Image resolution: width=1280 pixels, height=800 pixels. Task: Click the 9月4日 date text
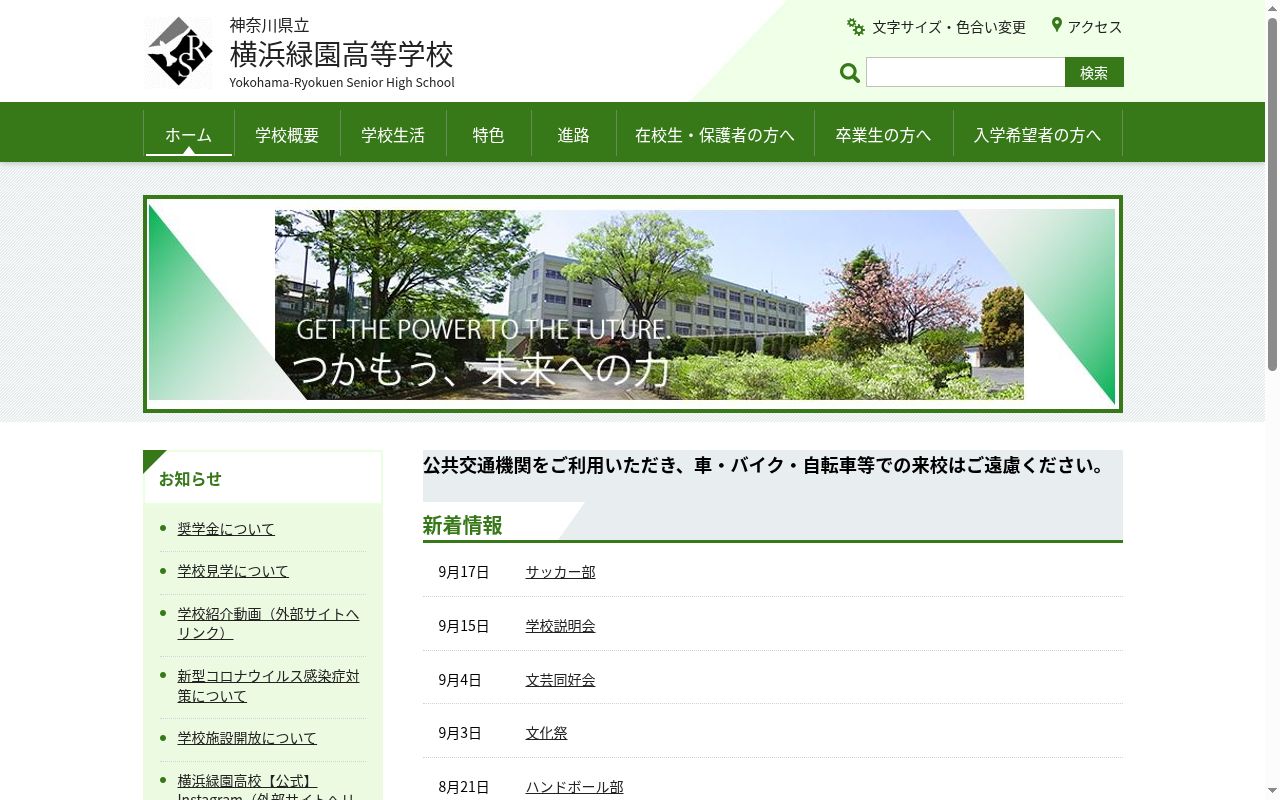click(460, 680)
